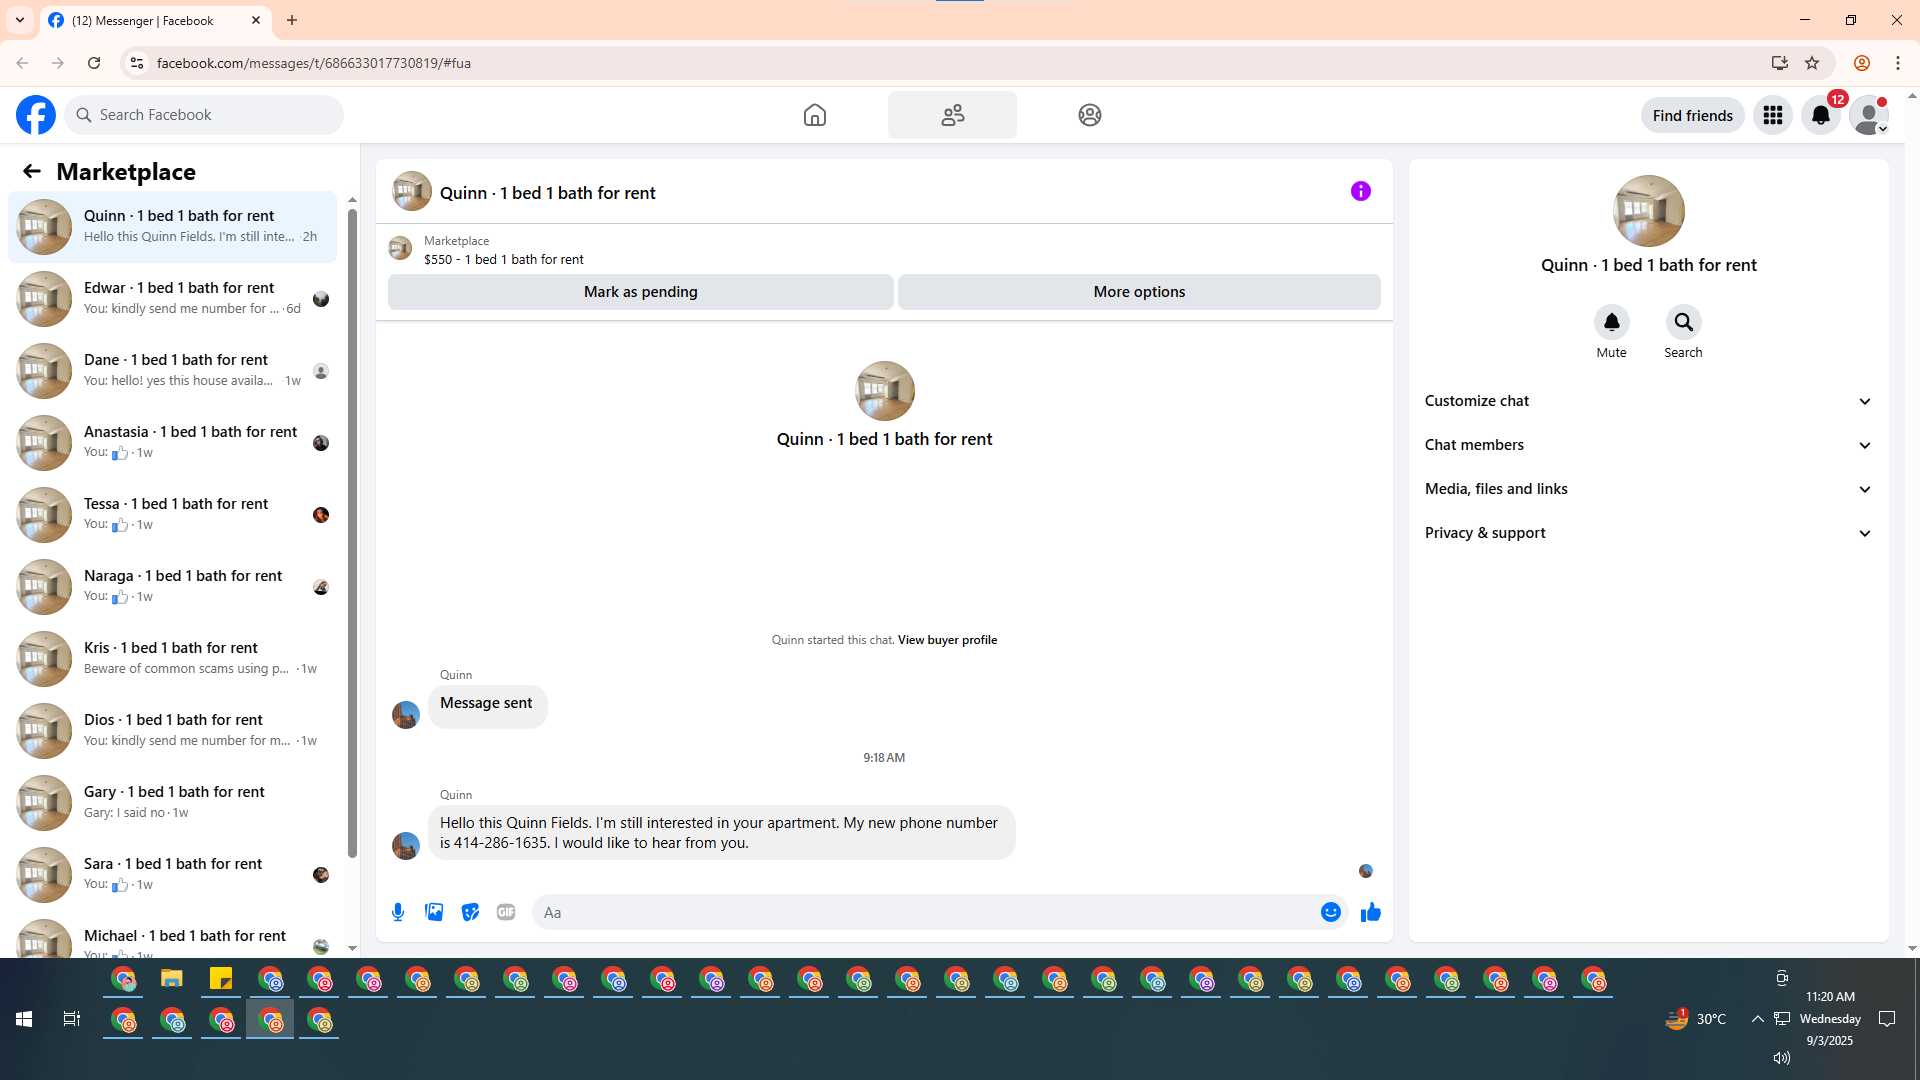
Task: Choose a GIF
Action: click(x=506, y=912)
